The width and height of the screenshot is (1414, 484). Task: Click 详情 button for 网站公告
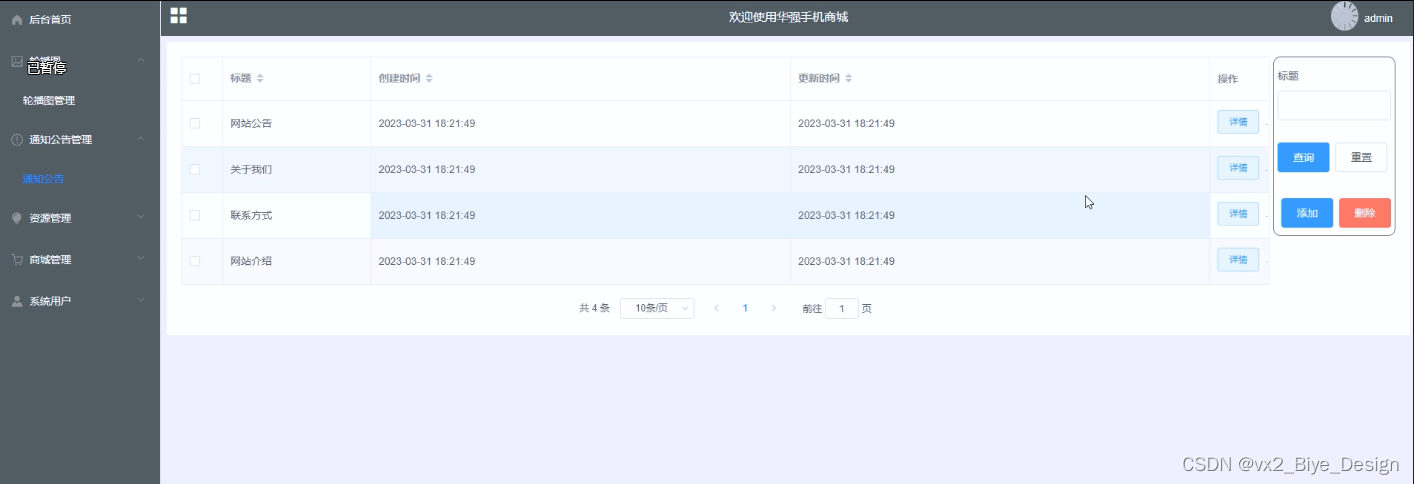coord(1238,122)
